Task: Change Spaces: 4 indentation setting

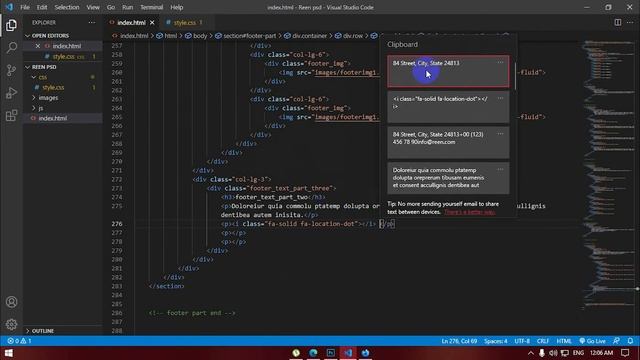Action: click(496, 341)
